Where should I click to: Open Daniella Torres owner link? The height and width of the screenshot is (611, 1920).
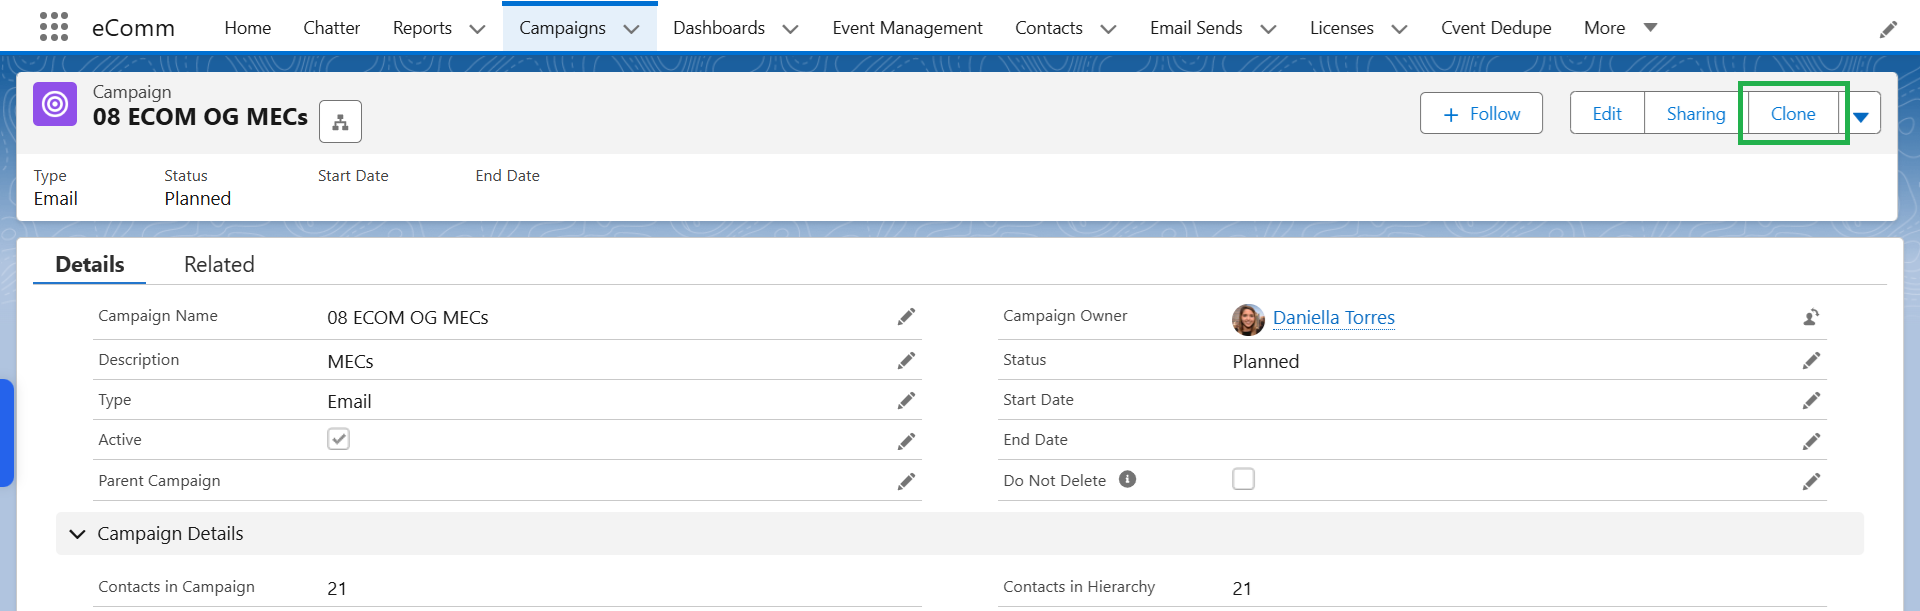click(1333, 317)
